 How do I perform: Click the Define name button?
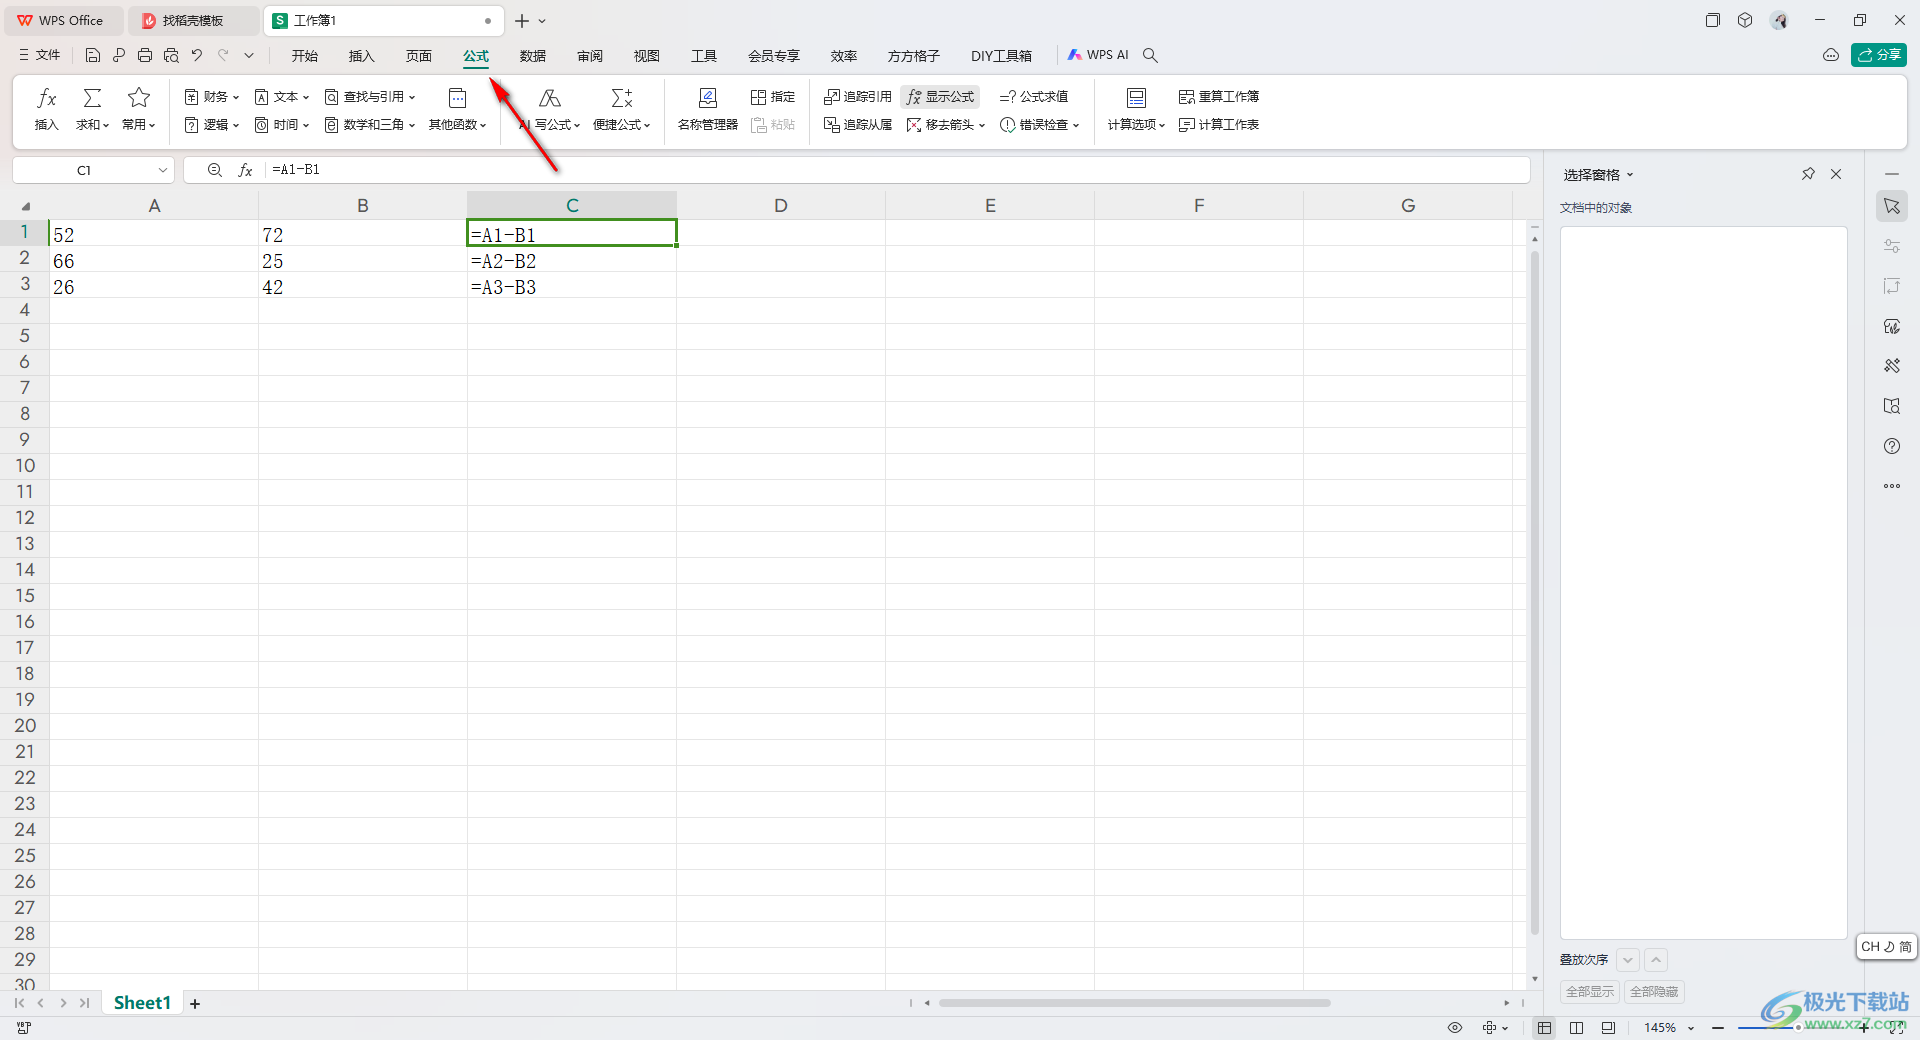coord(773,97)
